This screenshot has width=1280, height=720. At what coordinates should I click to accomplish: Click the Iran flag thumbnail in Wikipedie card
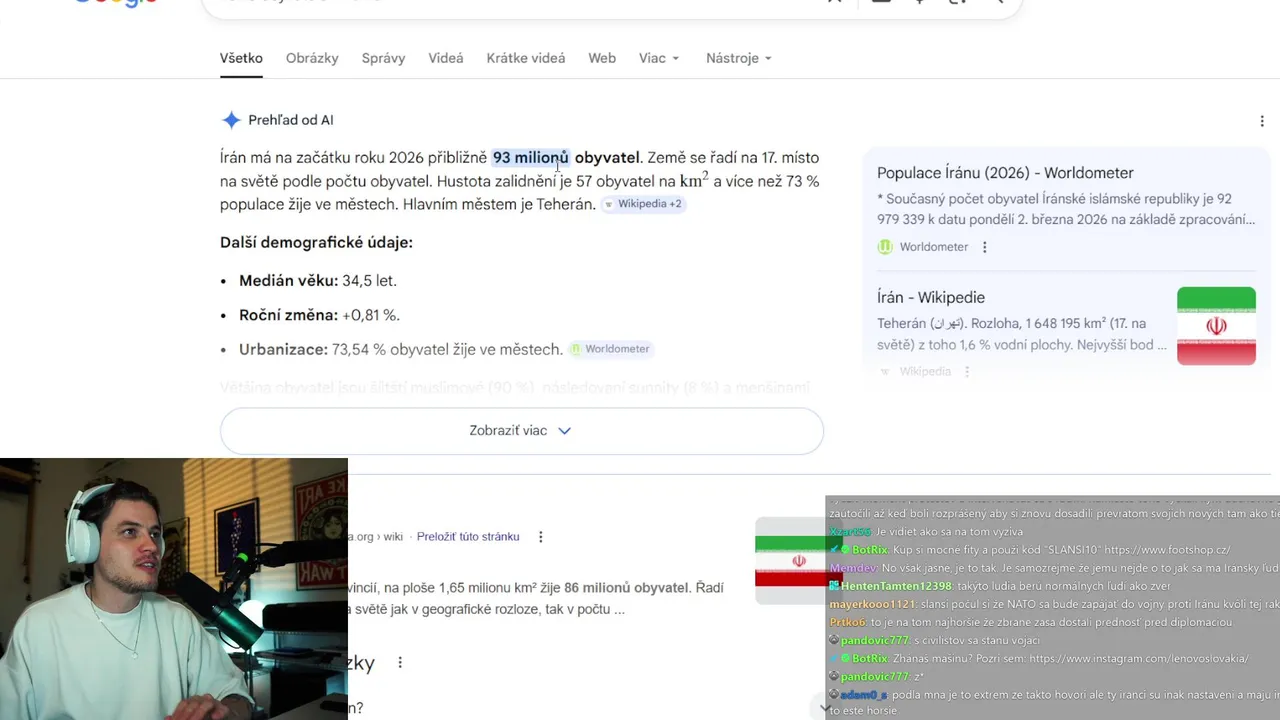pyautogui.click(x=1216, y=326)
